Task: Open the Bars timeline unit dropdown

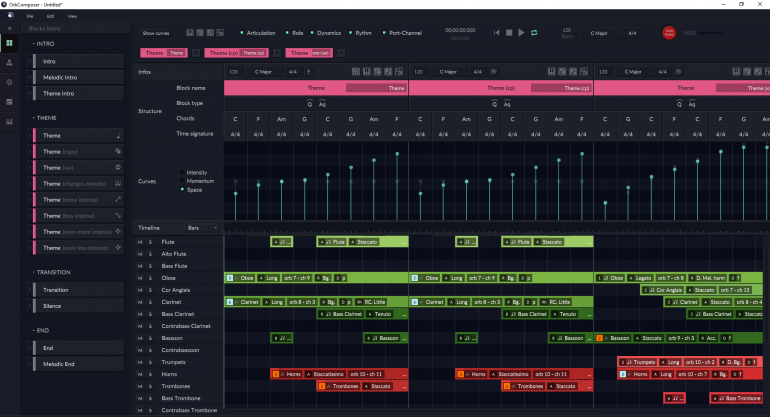Action: (202, 228)
